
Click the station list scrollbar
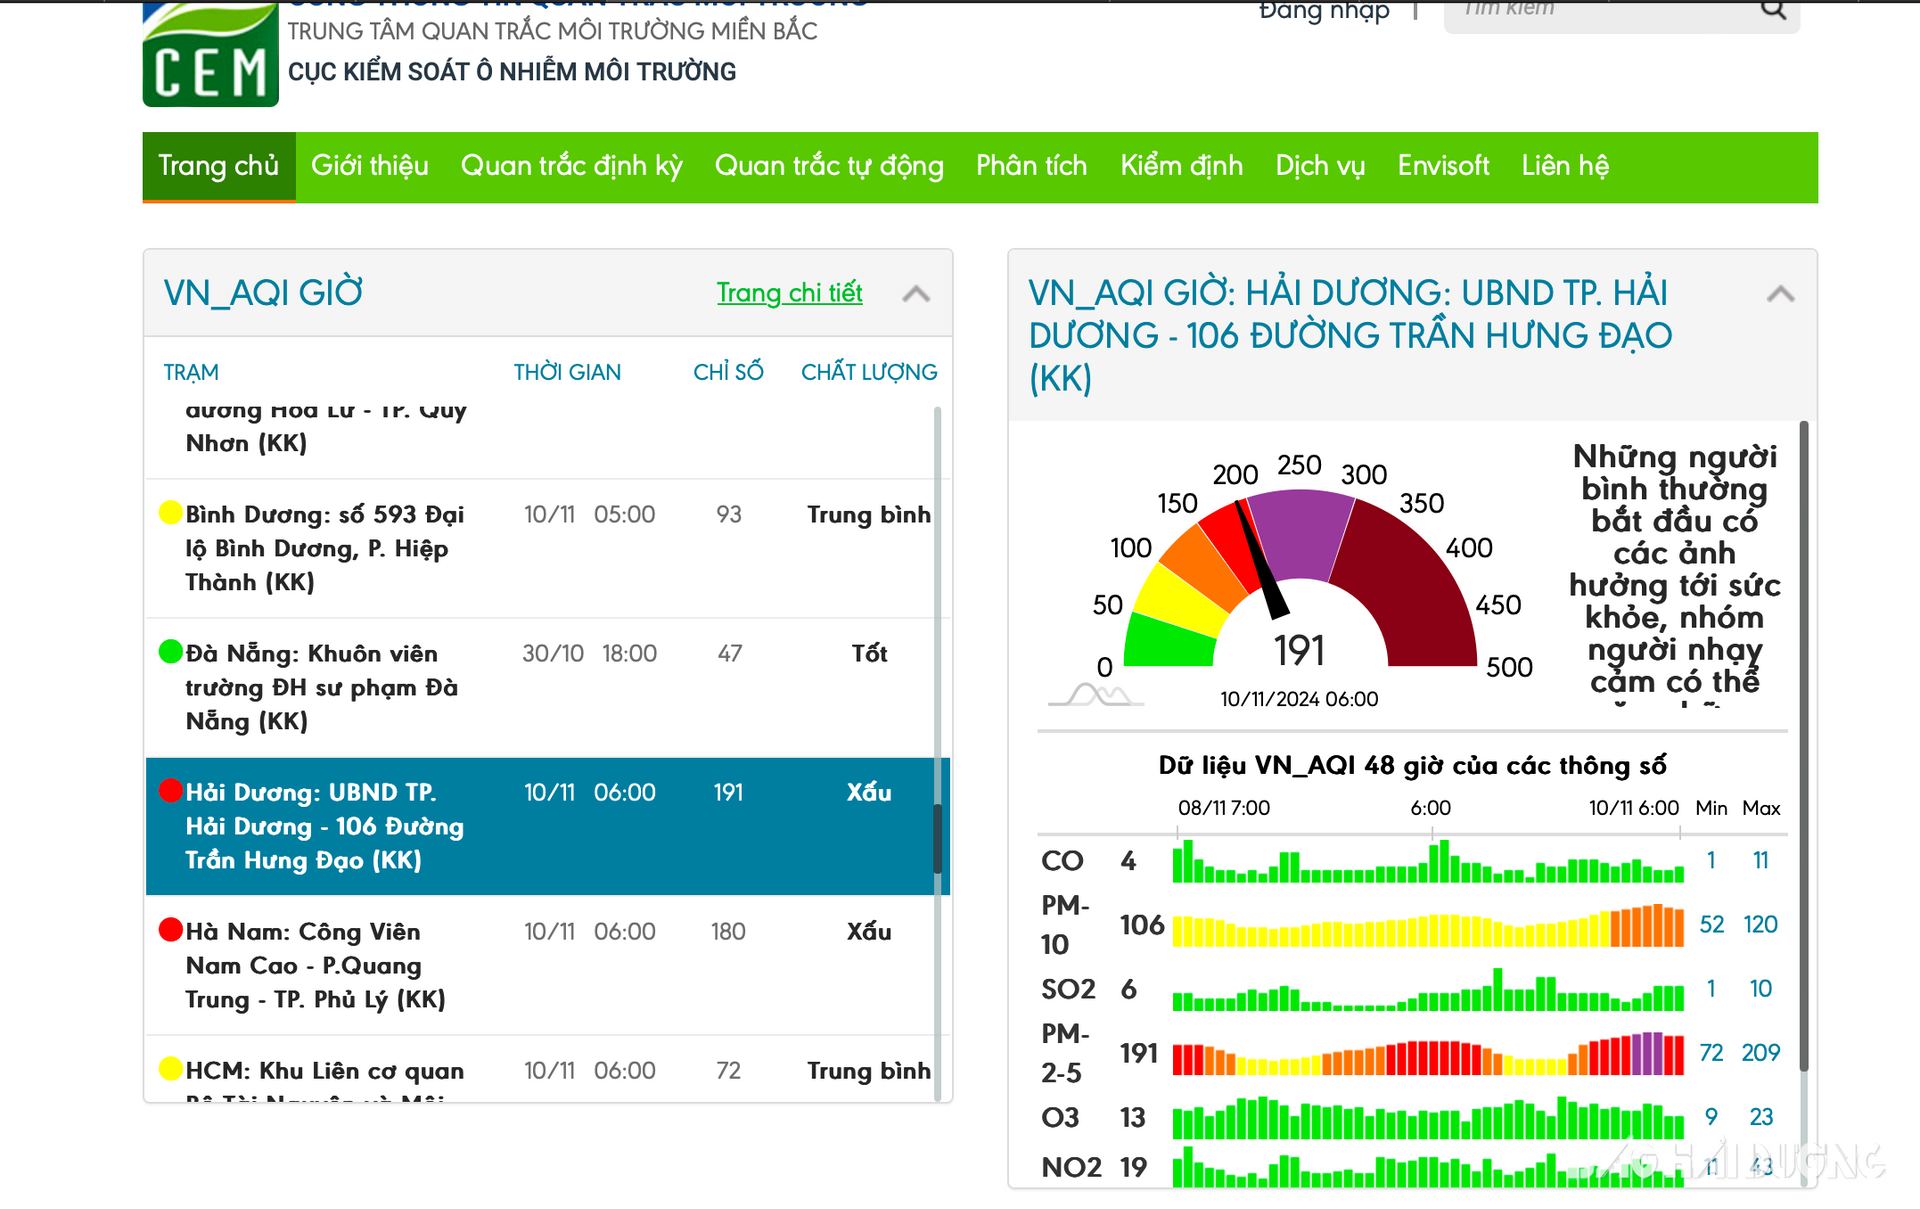(x=938, y=838)
